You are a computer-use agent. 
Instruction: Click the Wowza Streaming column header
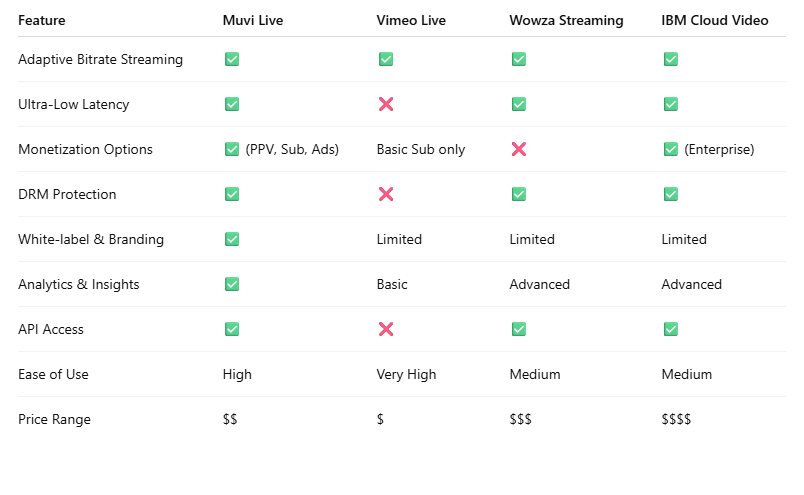[x=567, y=21]
